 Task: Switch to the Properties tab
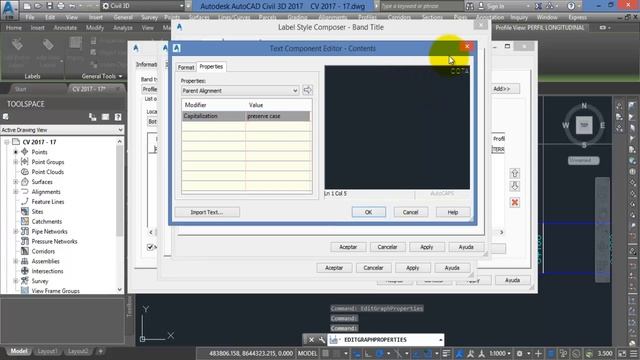tap(211, 66)
